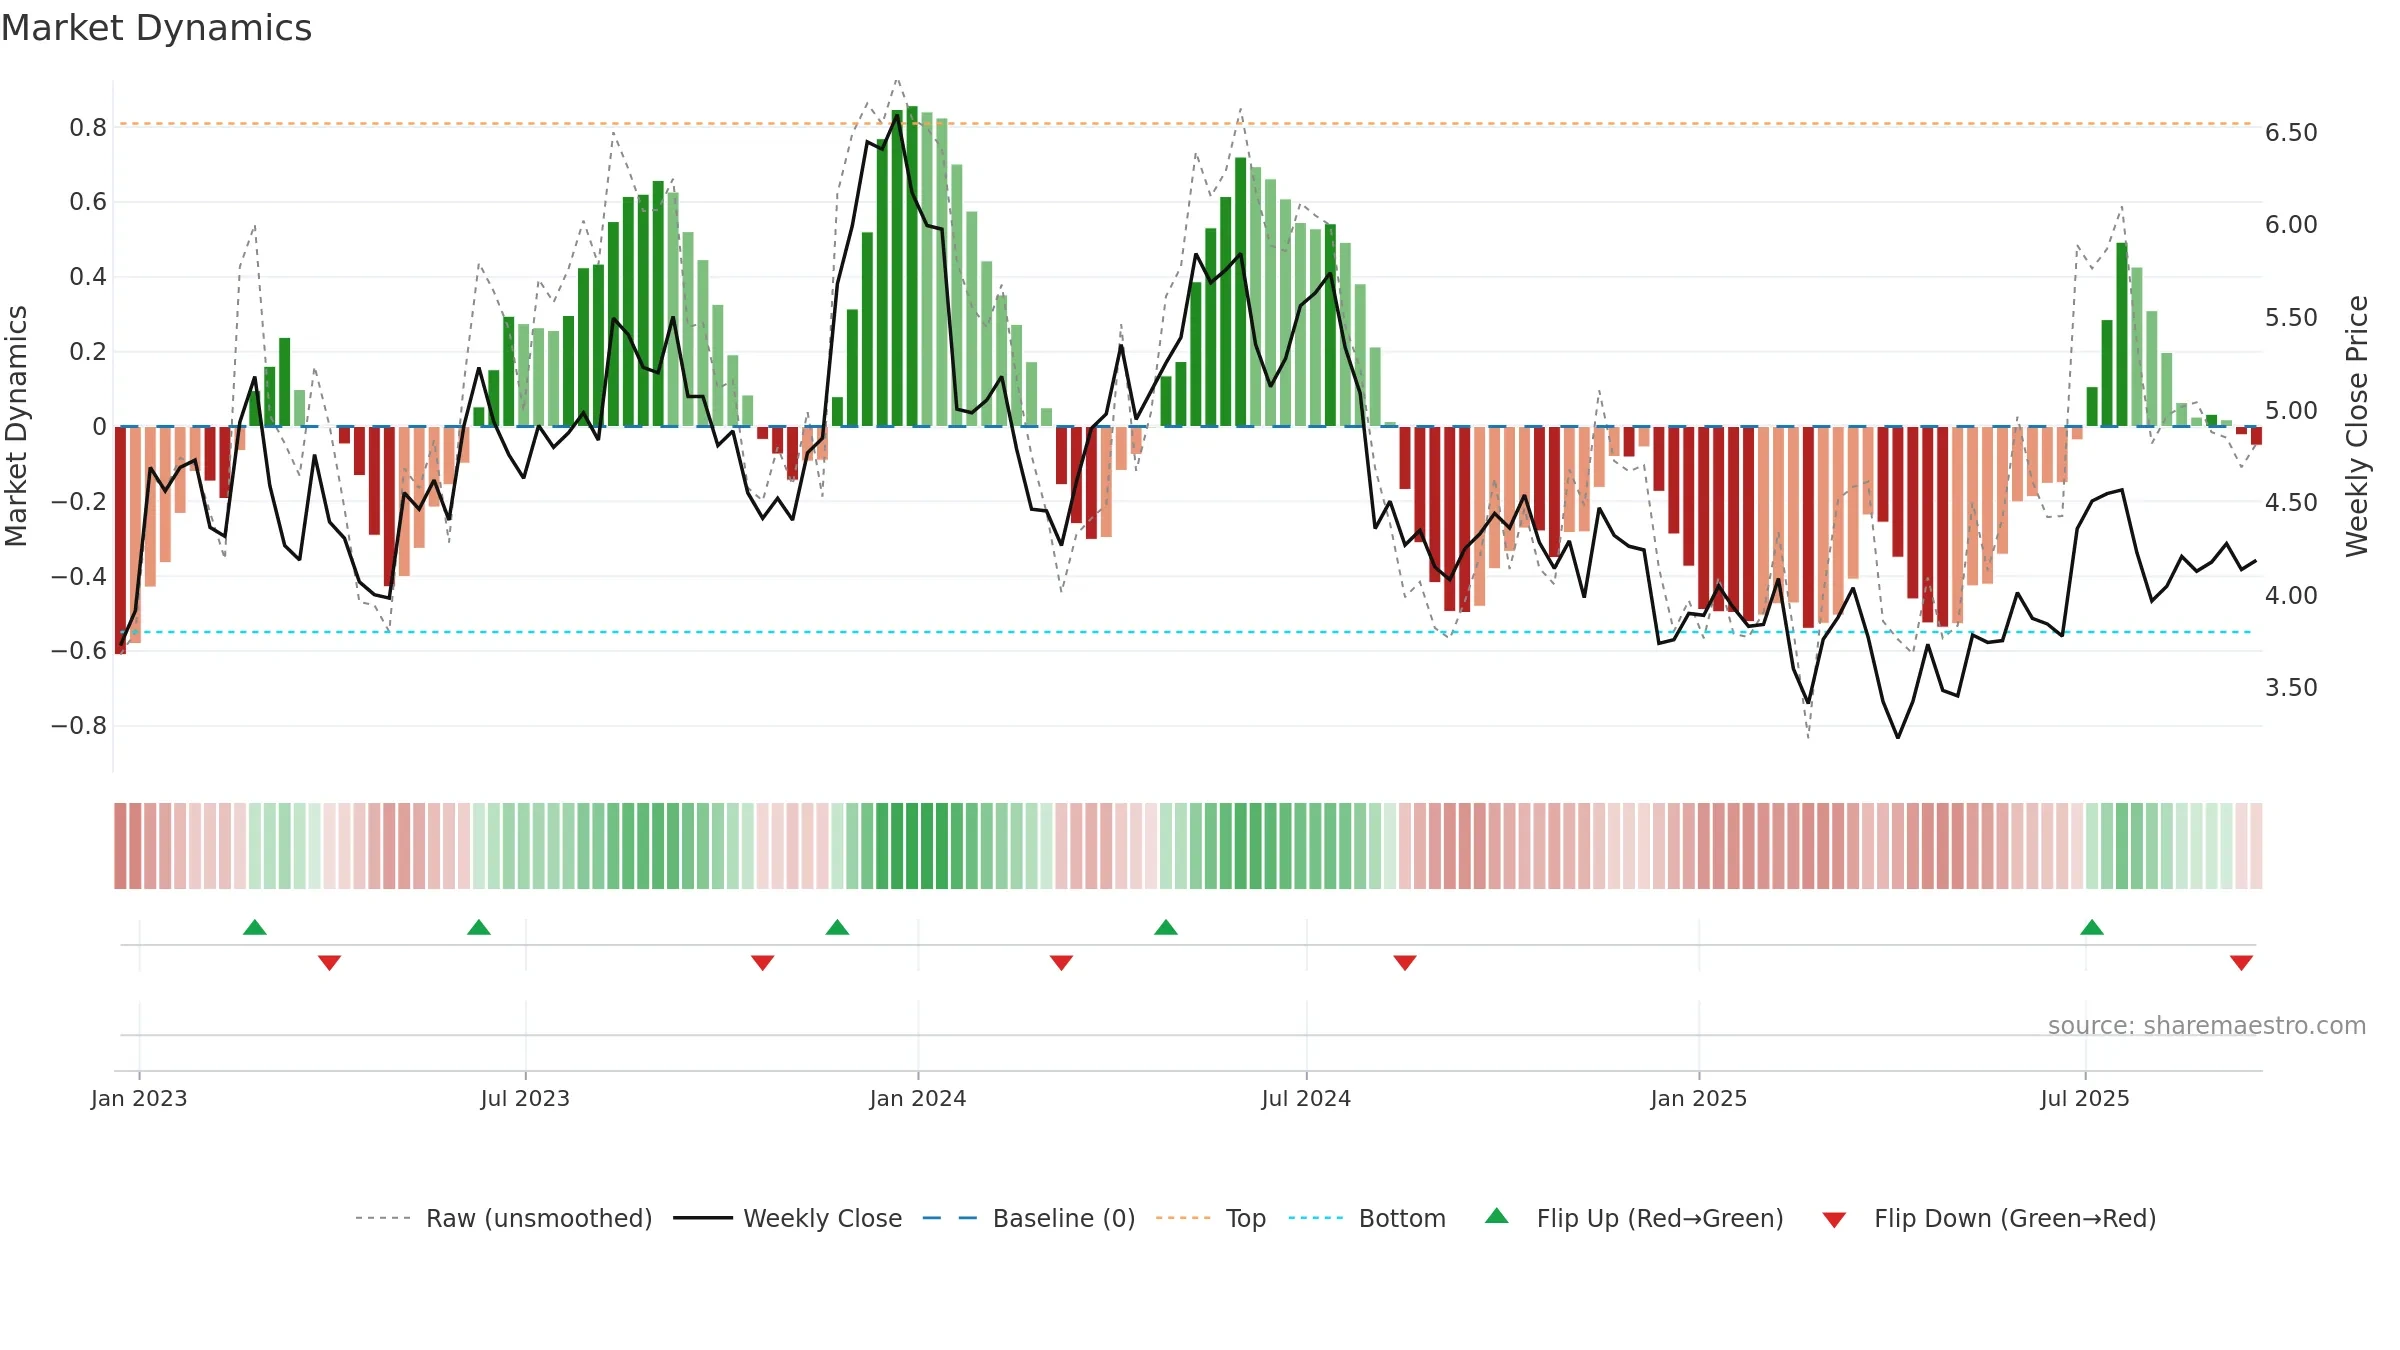Click the 3.50 right axis price label

click(2291, 687)
